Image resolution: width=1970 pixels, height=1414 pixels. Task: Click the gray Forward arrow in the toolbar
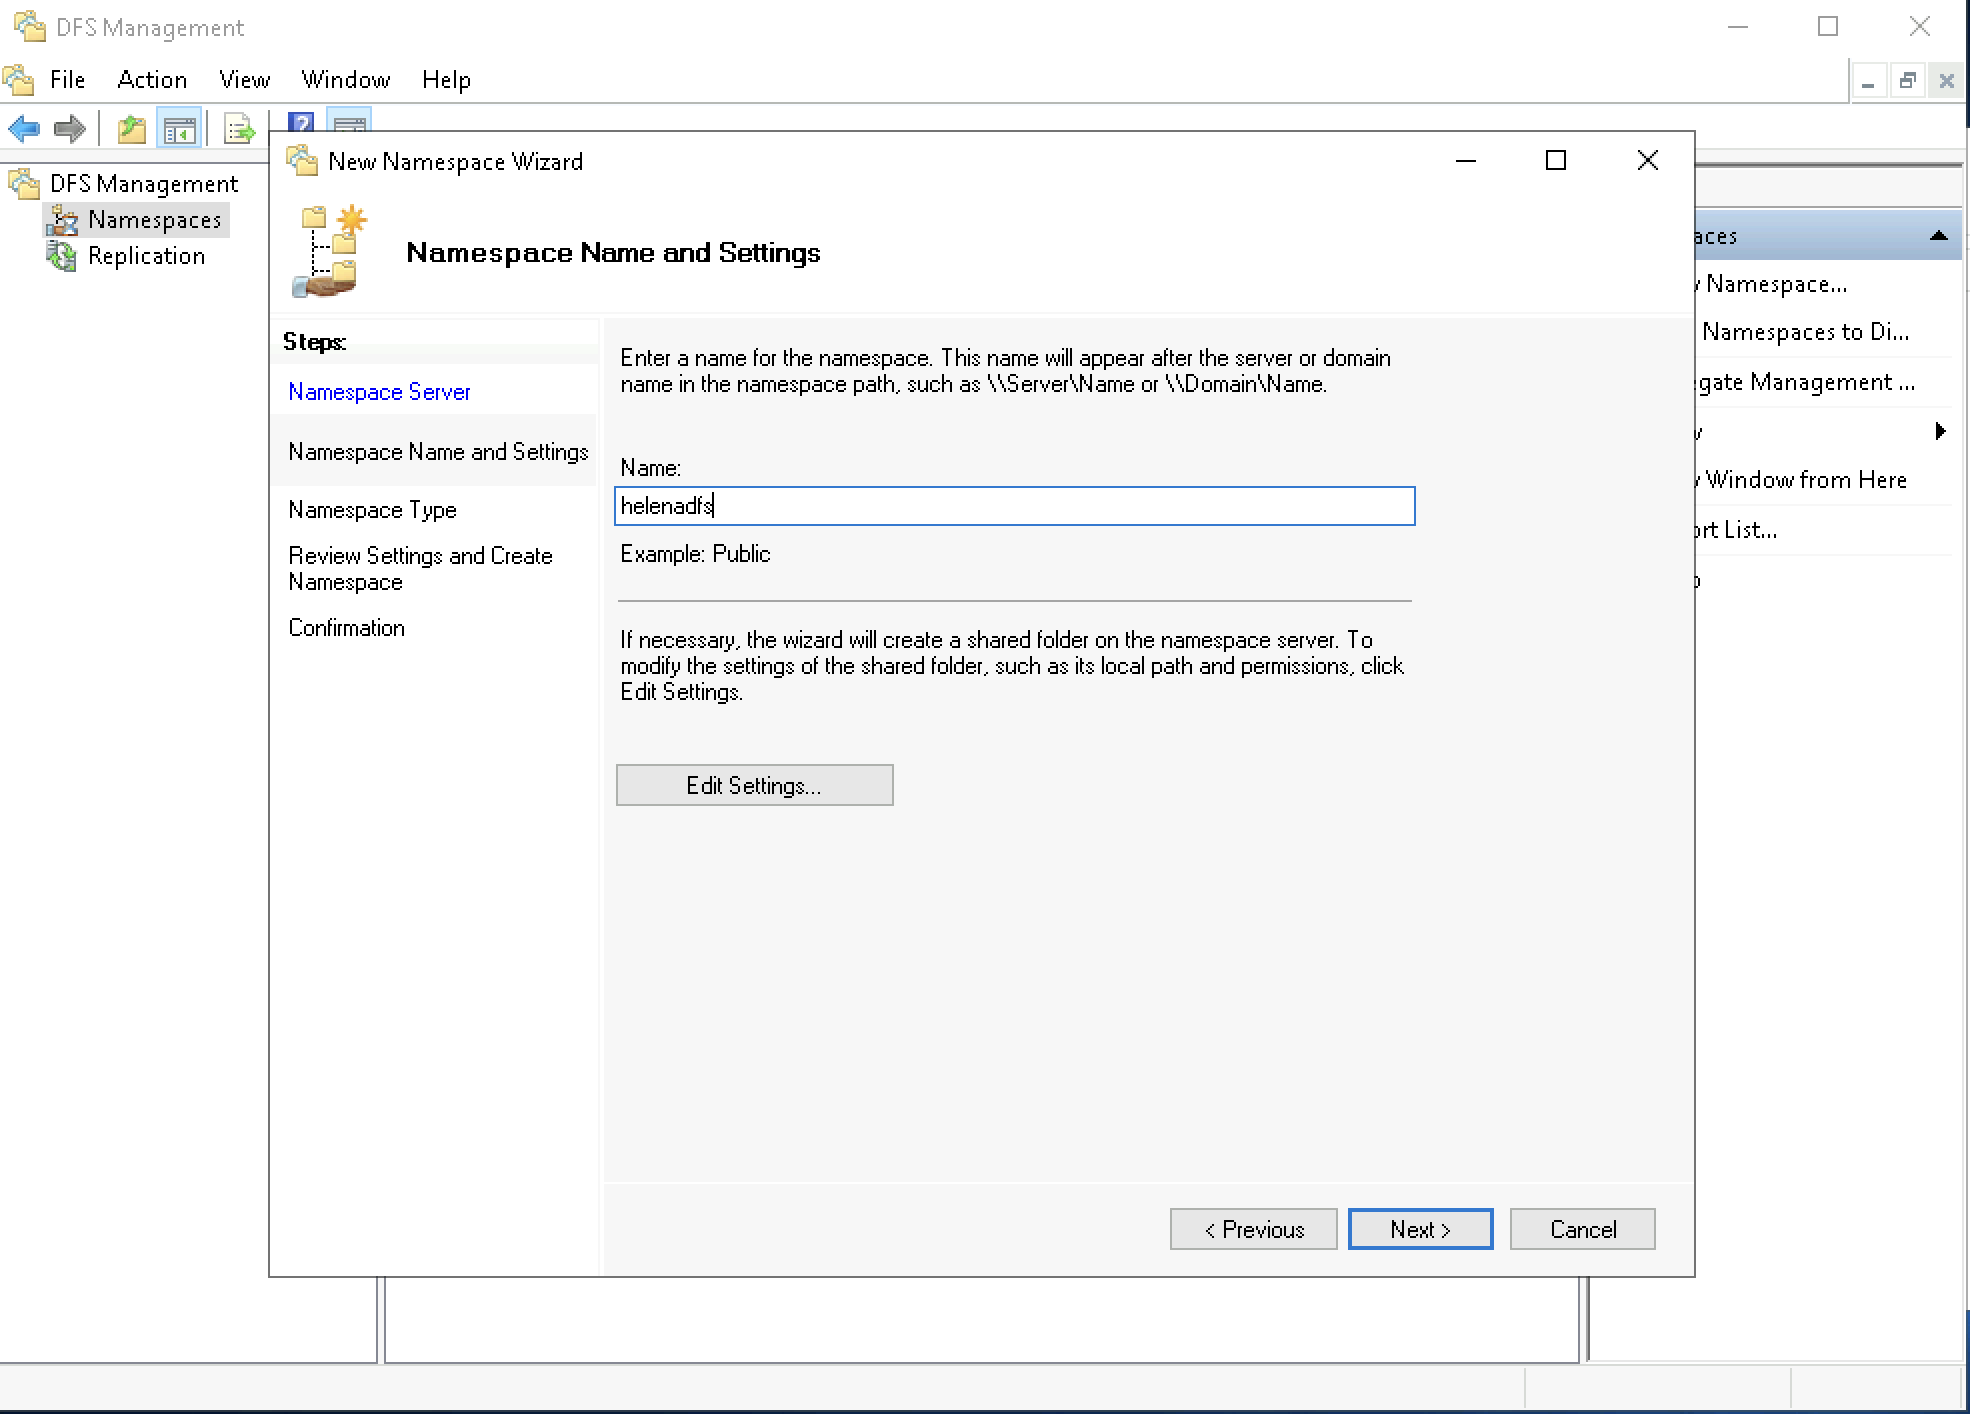(x=69, y=128)
